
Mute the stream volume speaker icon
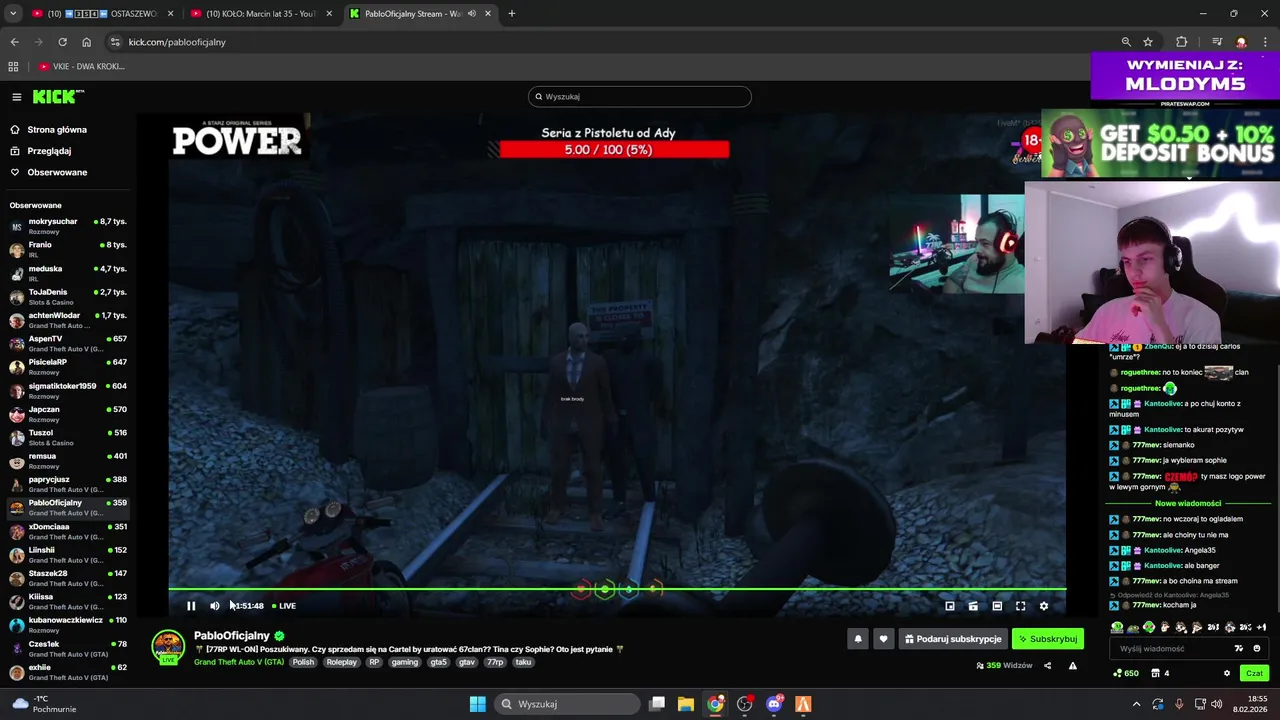215,606
